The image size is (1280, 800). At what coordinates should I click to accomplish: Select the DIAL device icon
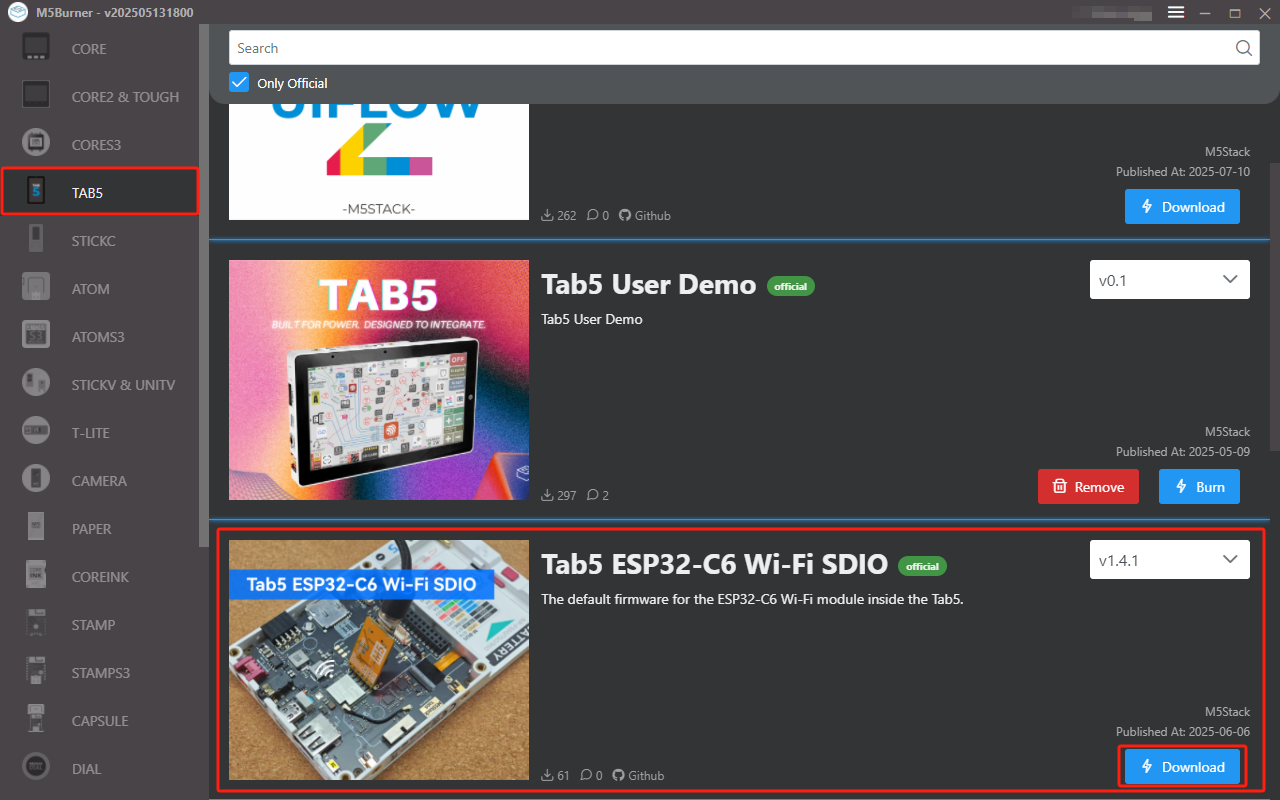click(x=36, y=768)
